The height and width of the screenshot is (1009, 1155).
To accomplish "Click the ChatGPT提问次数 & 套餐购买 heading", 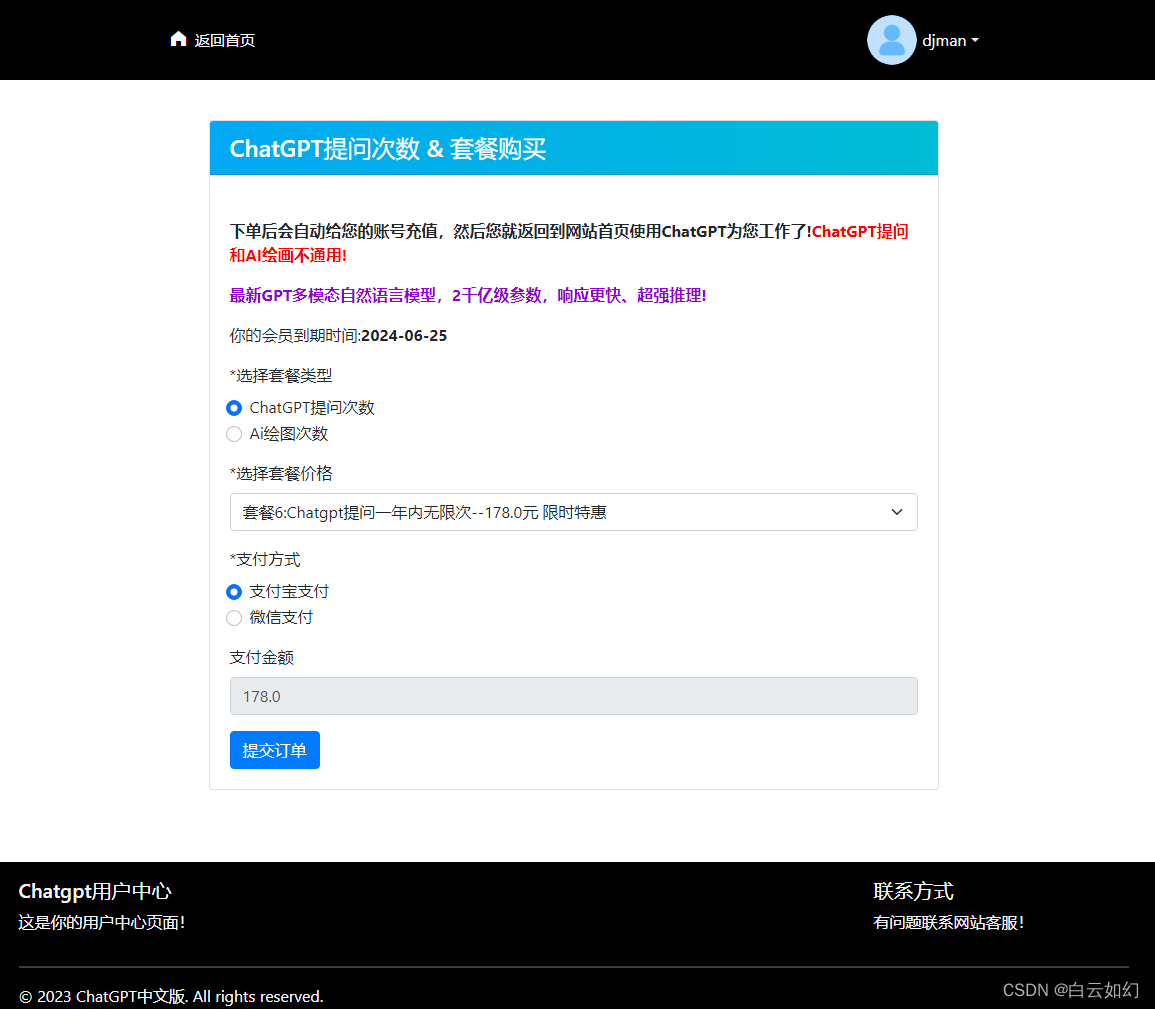I will 387,149.
